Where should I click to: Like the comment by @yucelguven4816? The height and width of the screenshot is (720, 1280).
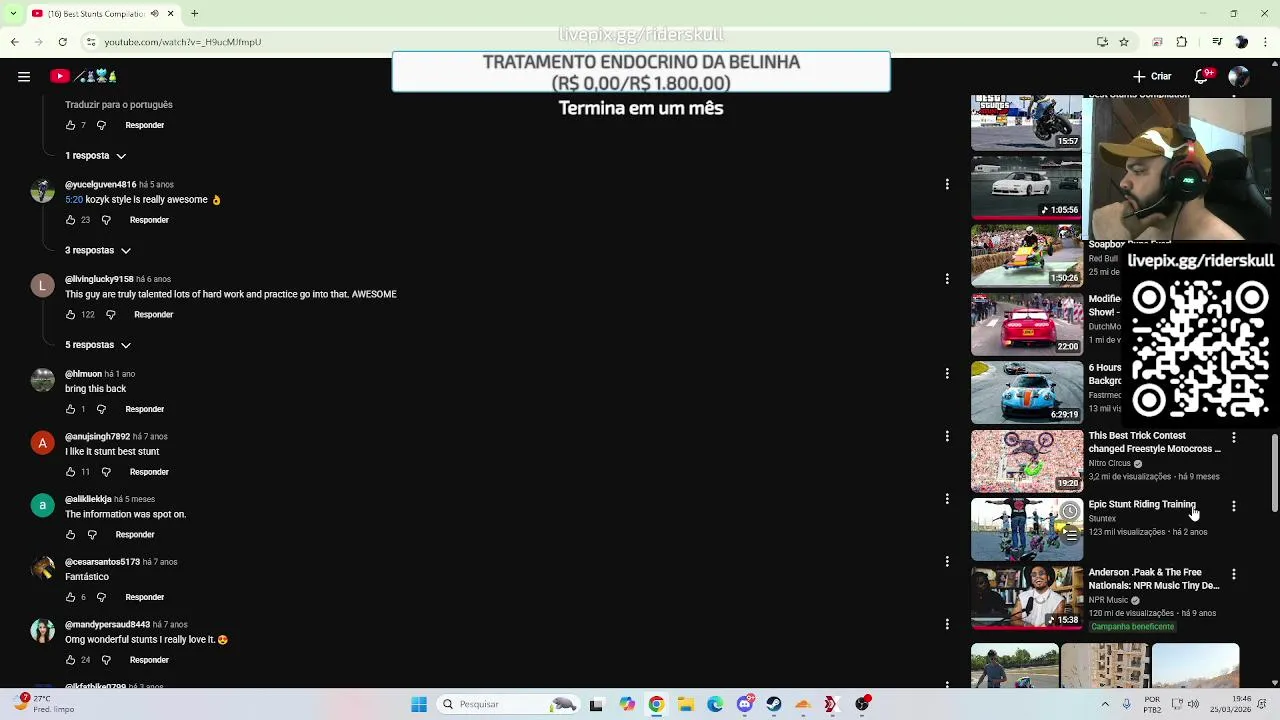tap(70, 220)
